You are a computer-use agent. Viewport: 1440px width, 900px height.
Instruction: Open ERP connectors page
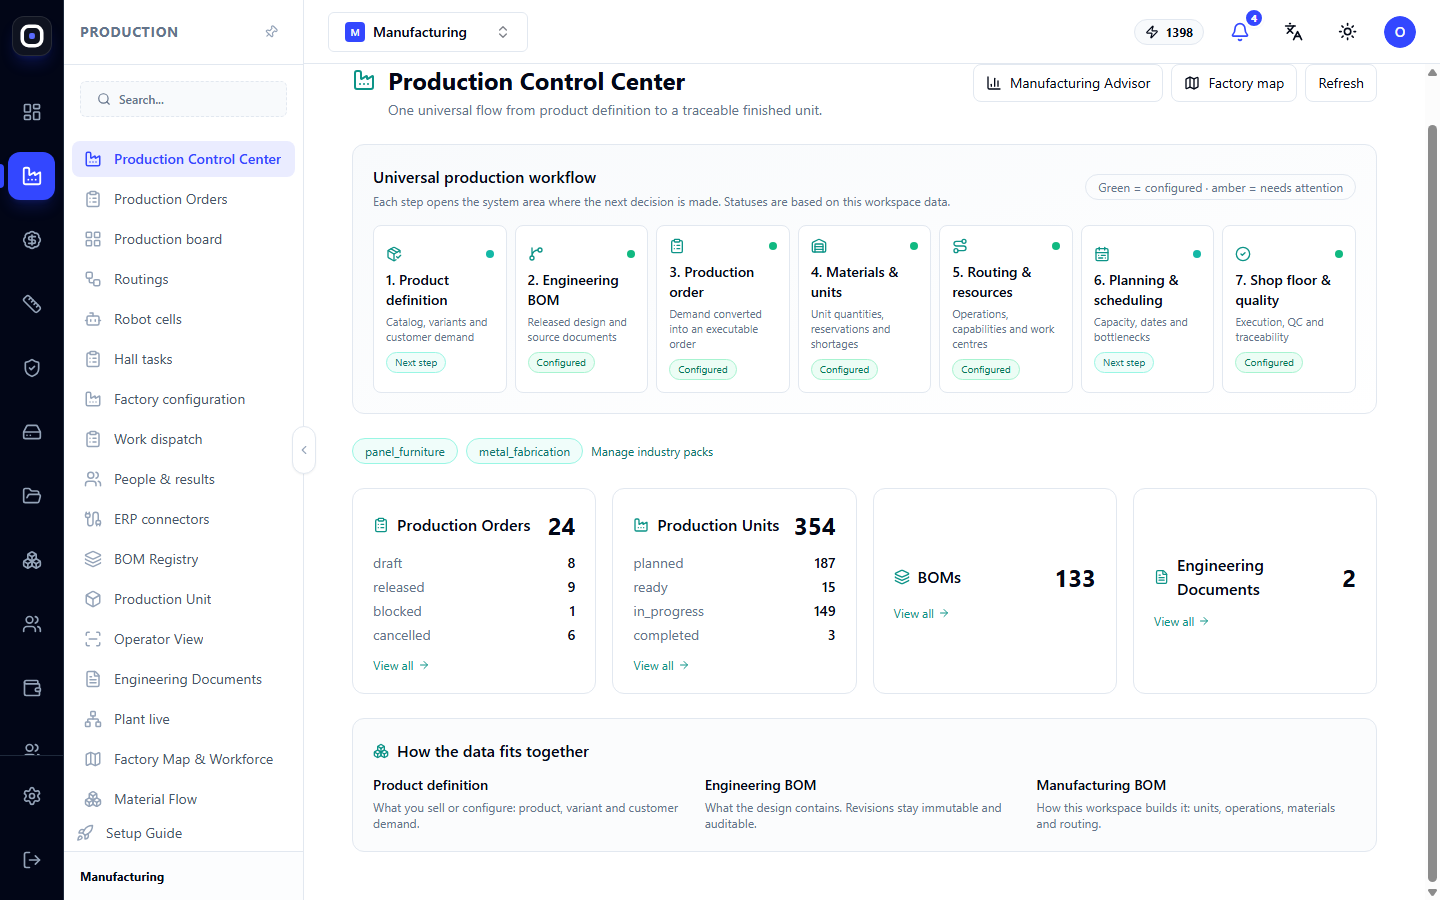click(x=183, y=519)
